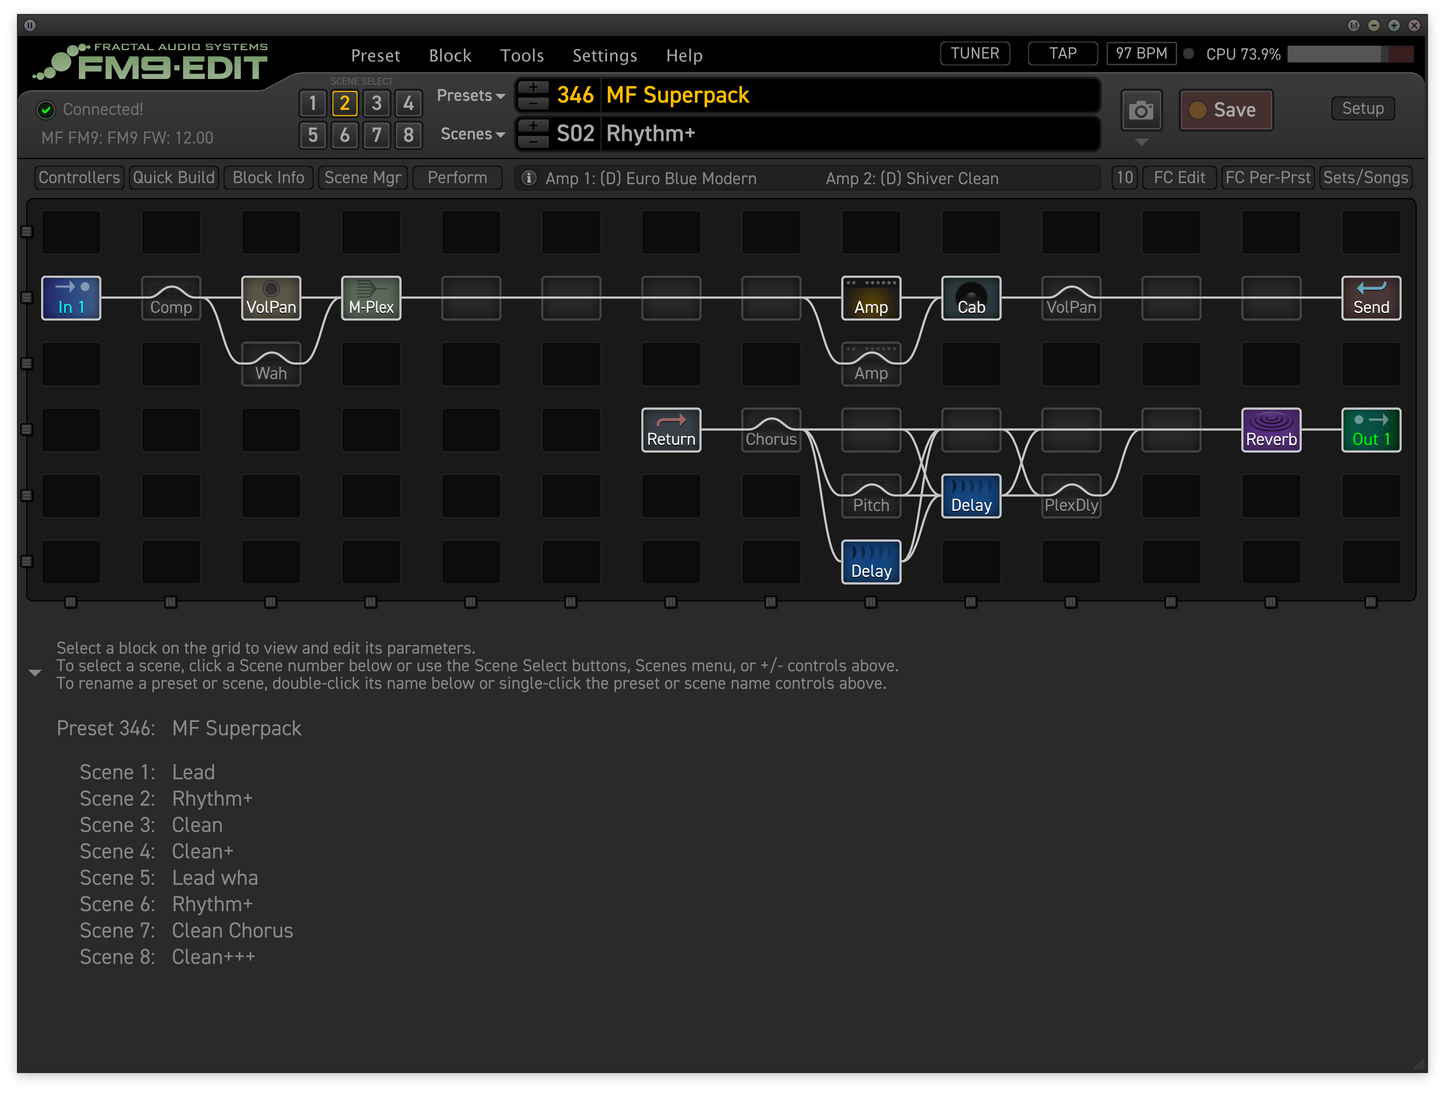Viewport: 1445px width, 1093px height.
Task: Choose Scene Select button 2
Action: tap(345, 103)
